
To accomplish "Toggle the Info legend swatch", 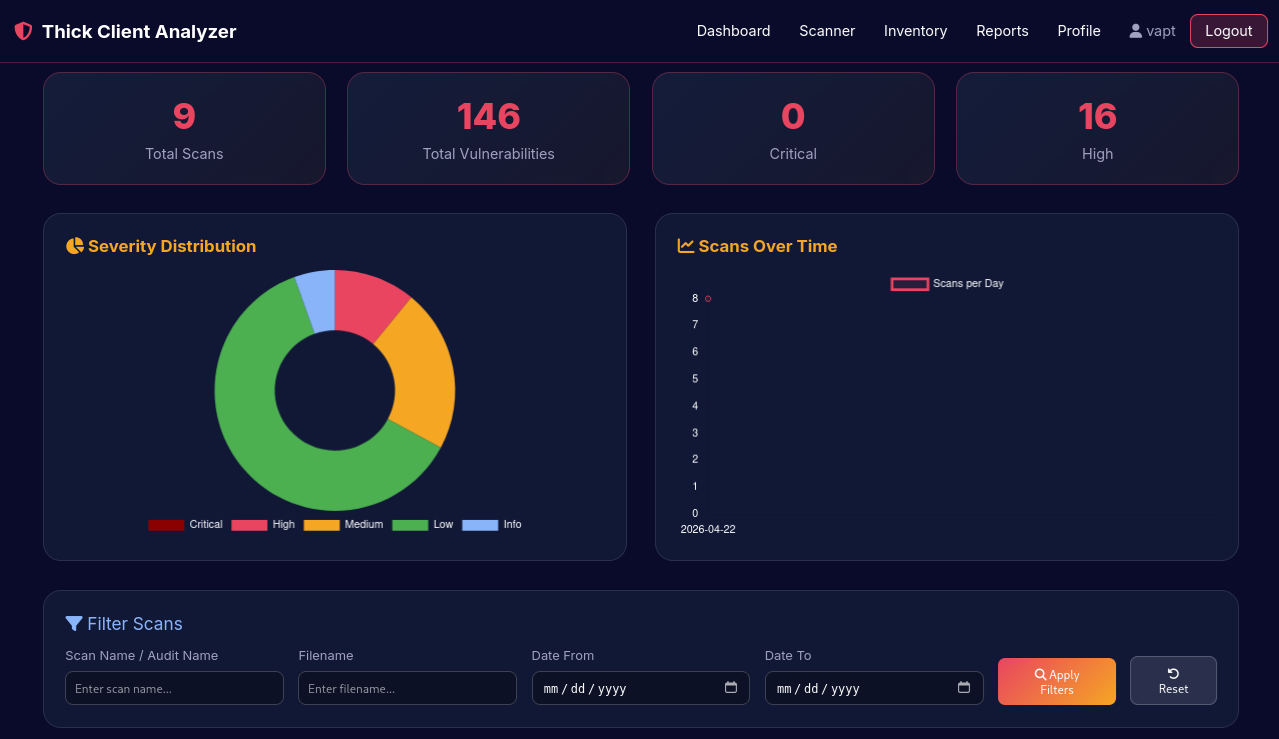I will [480, 525].
